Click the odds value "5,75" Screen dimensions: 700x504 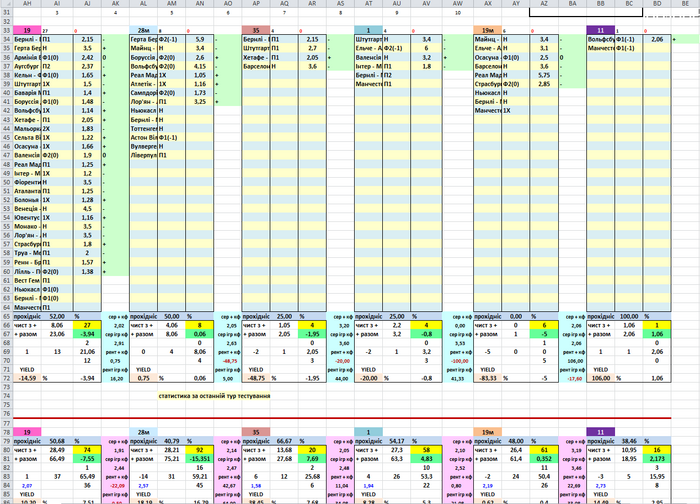coord(544,75)
